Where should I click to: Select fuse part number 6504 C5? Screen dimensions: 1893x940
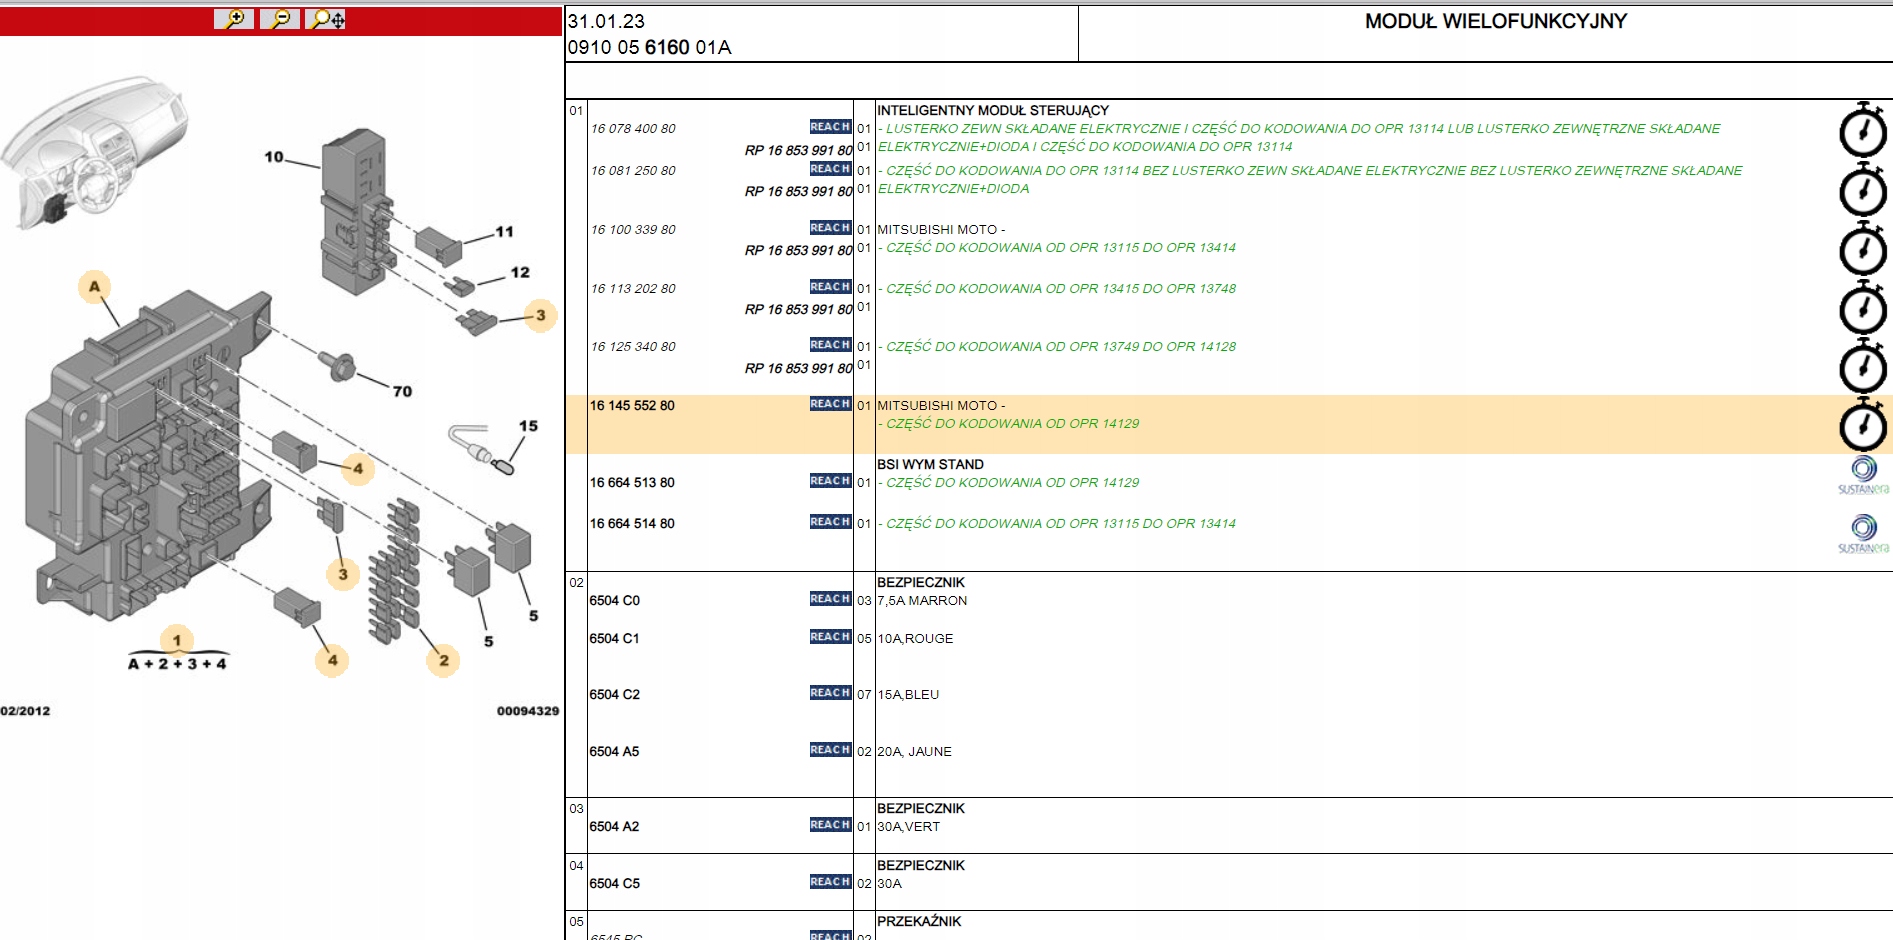click(614, 884)
